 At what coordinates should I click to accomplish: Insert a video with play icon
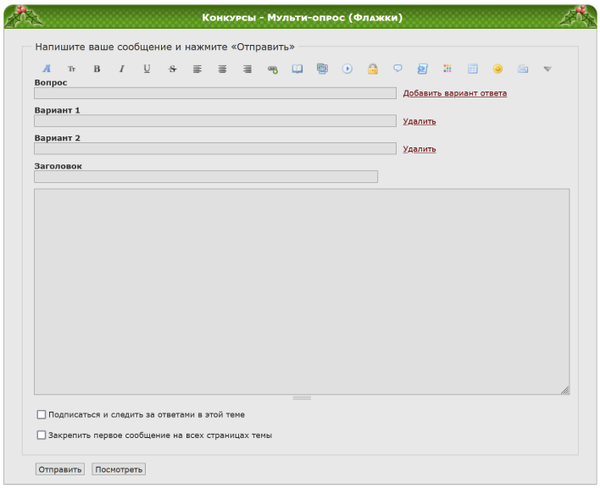tap(347, 69)
